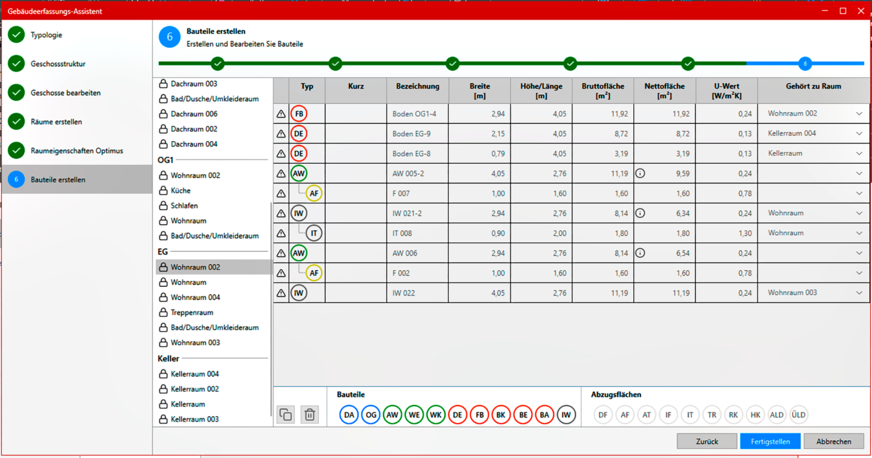The image size is (872, 458).
Task: Click info icon next to AW 005-2 Nettofläche
Action: tap(640, 173)
